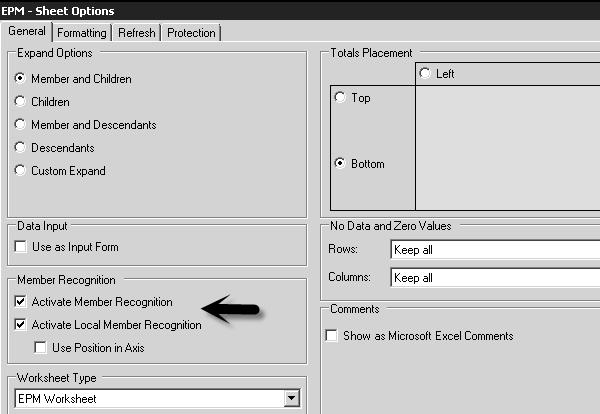Set totals placement to Left
The image size is (600, 414).
pyautogui.click(x=426, y=74)
